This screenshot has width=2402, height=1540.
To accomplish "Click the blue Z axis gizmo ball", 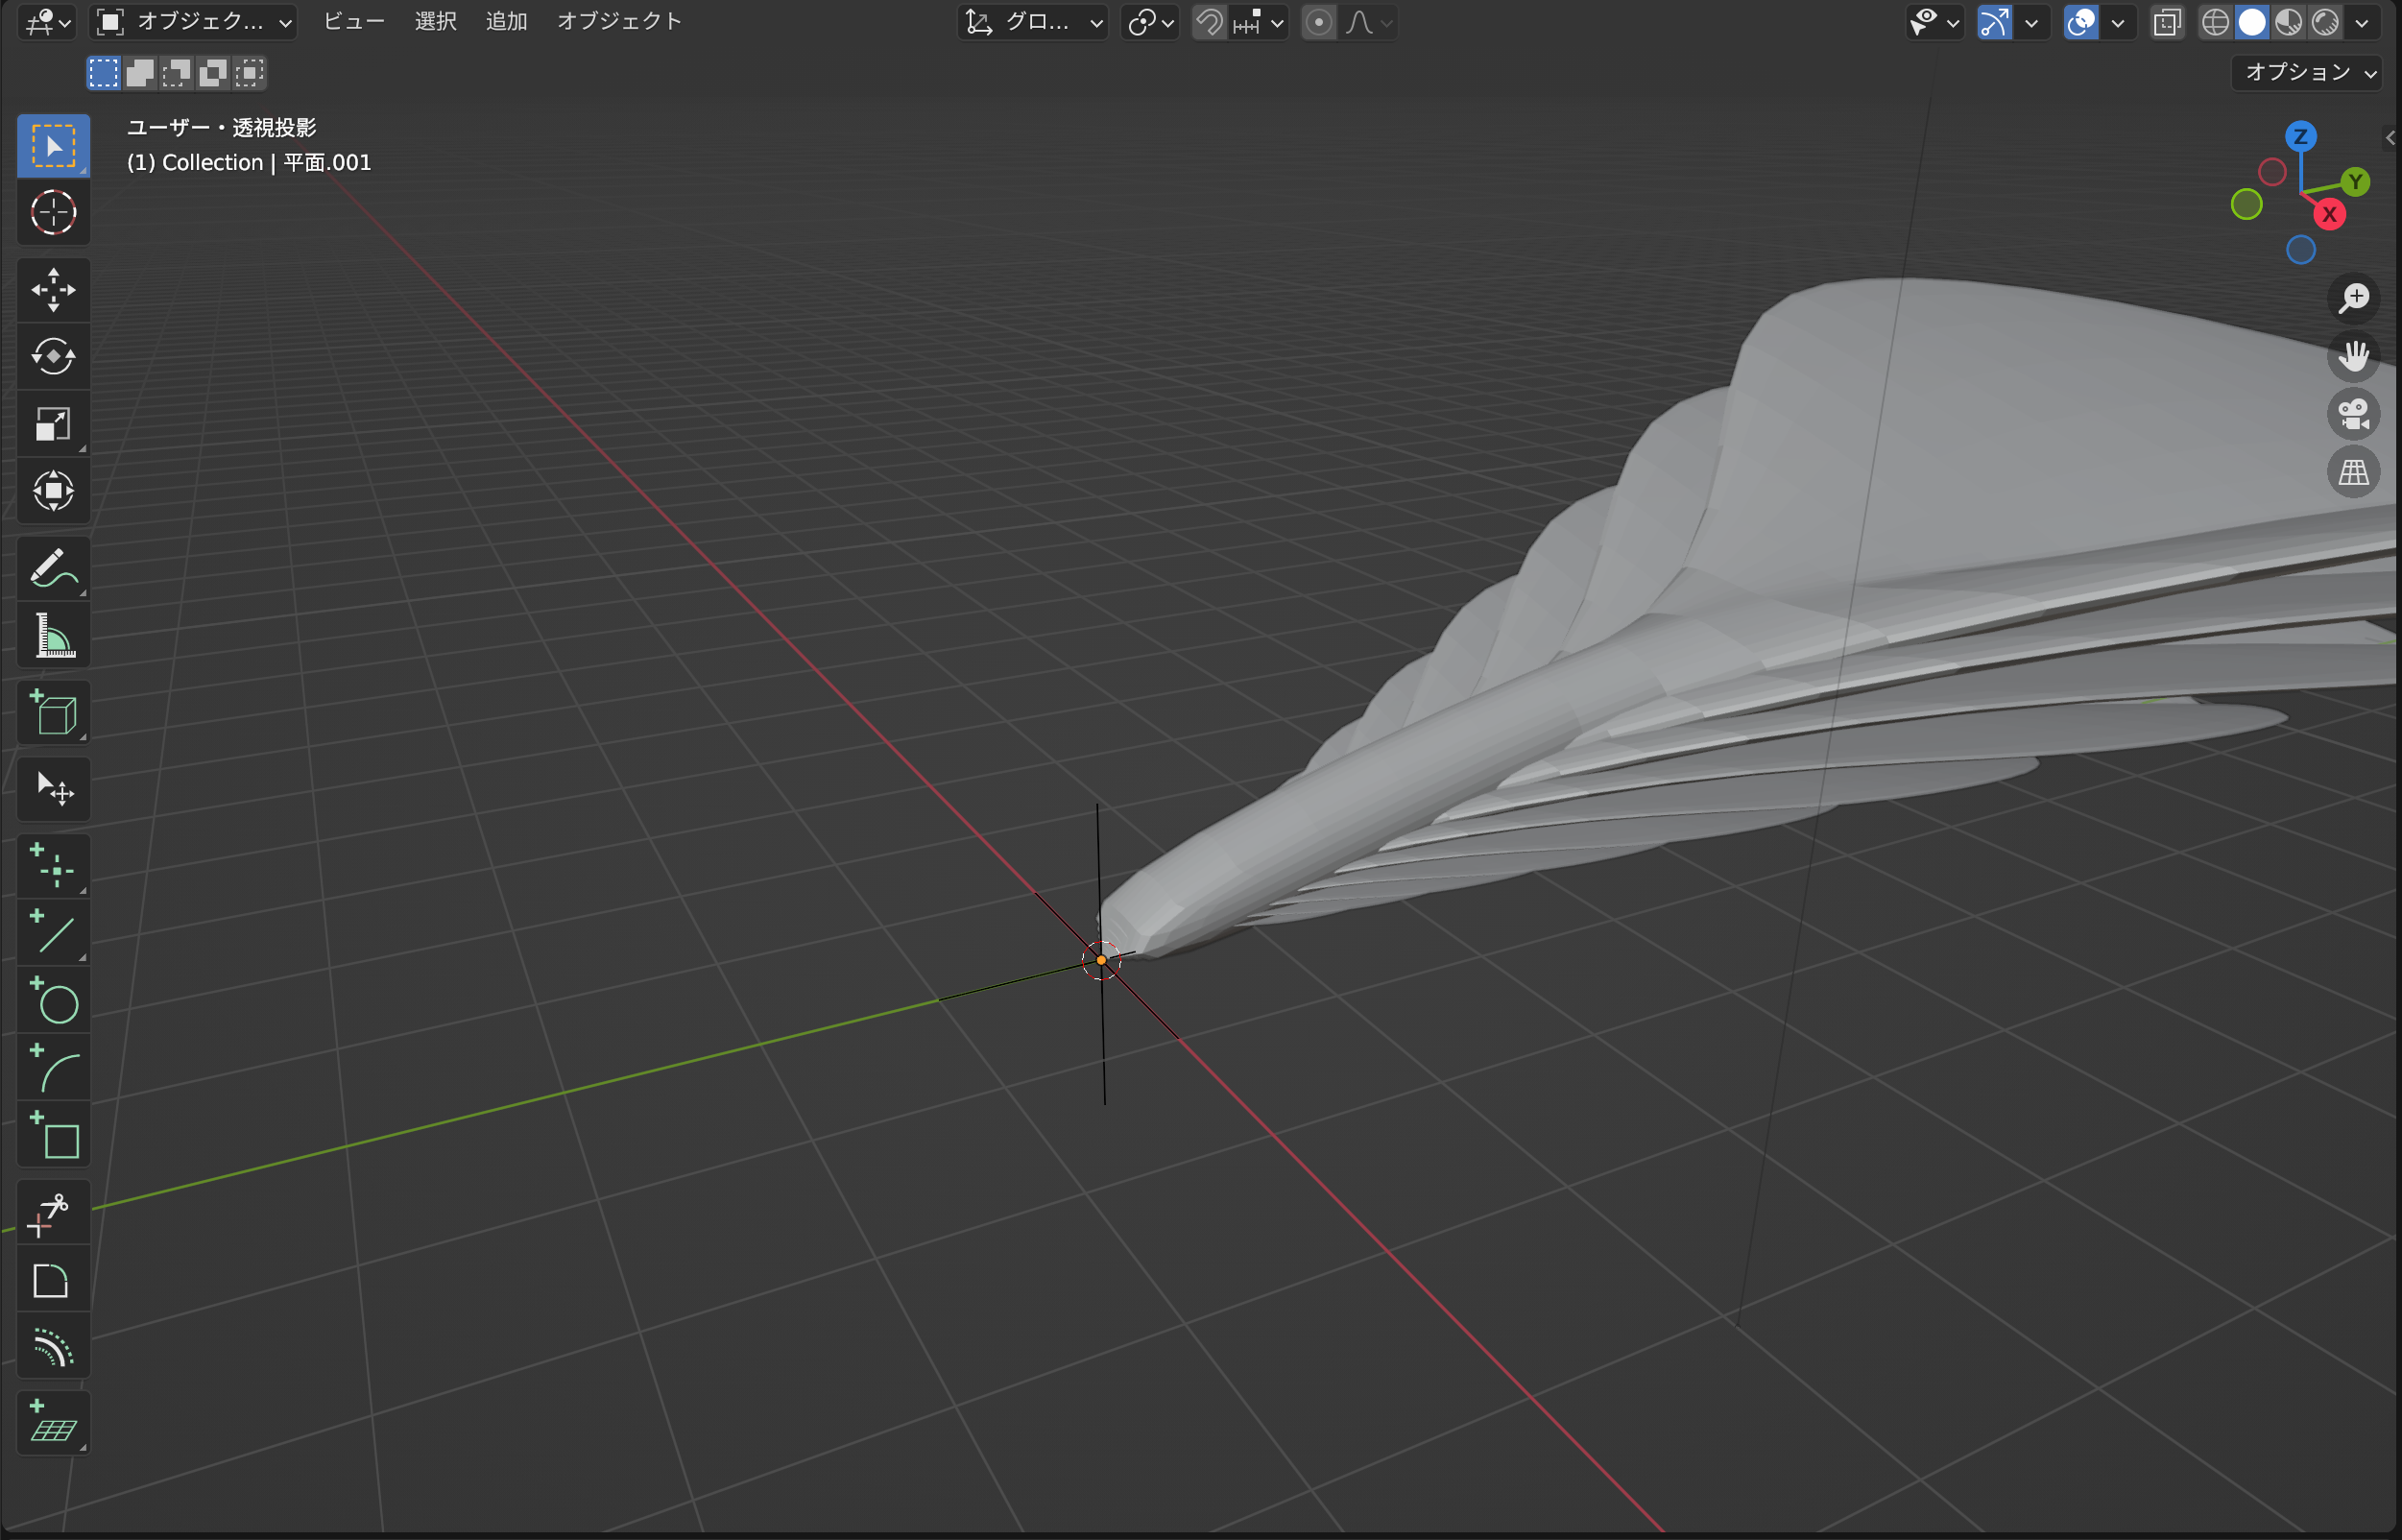I will point(2301,136).
